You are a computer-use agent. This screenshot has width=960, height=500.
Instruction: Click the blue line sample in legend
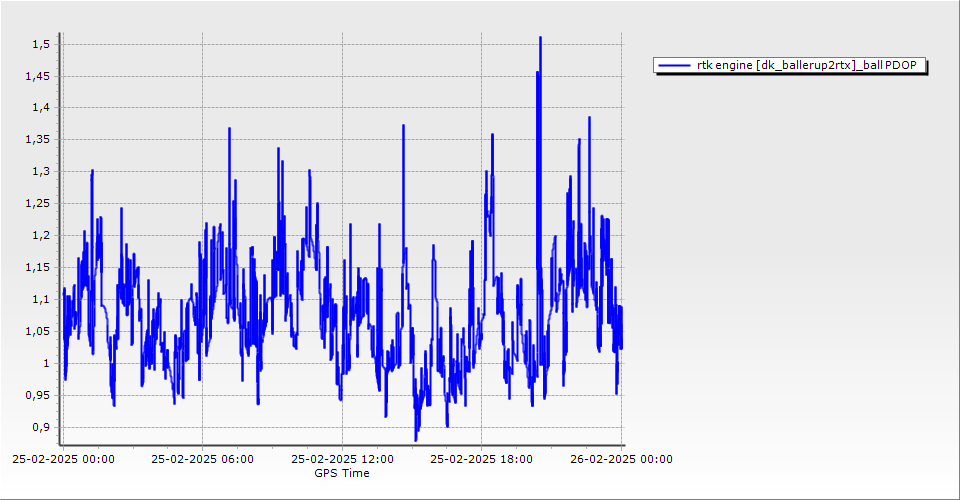pos(674,65)
